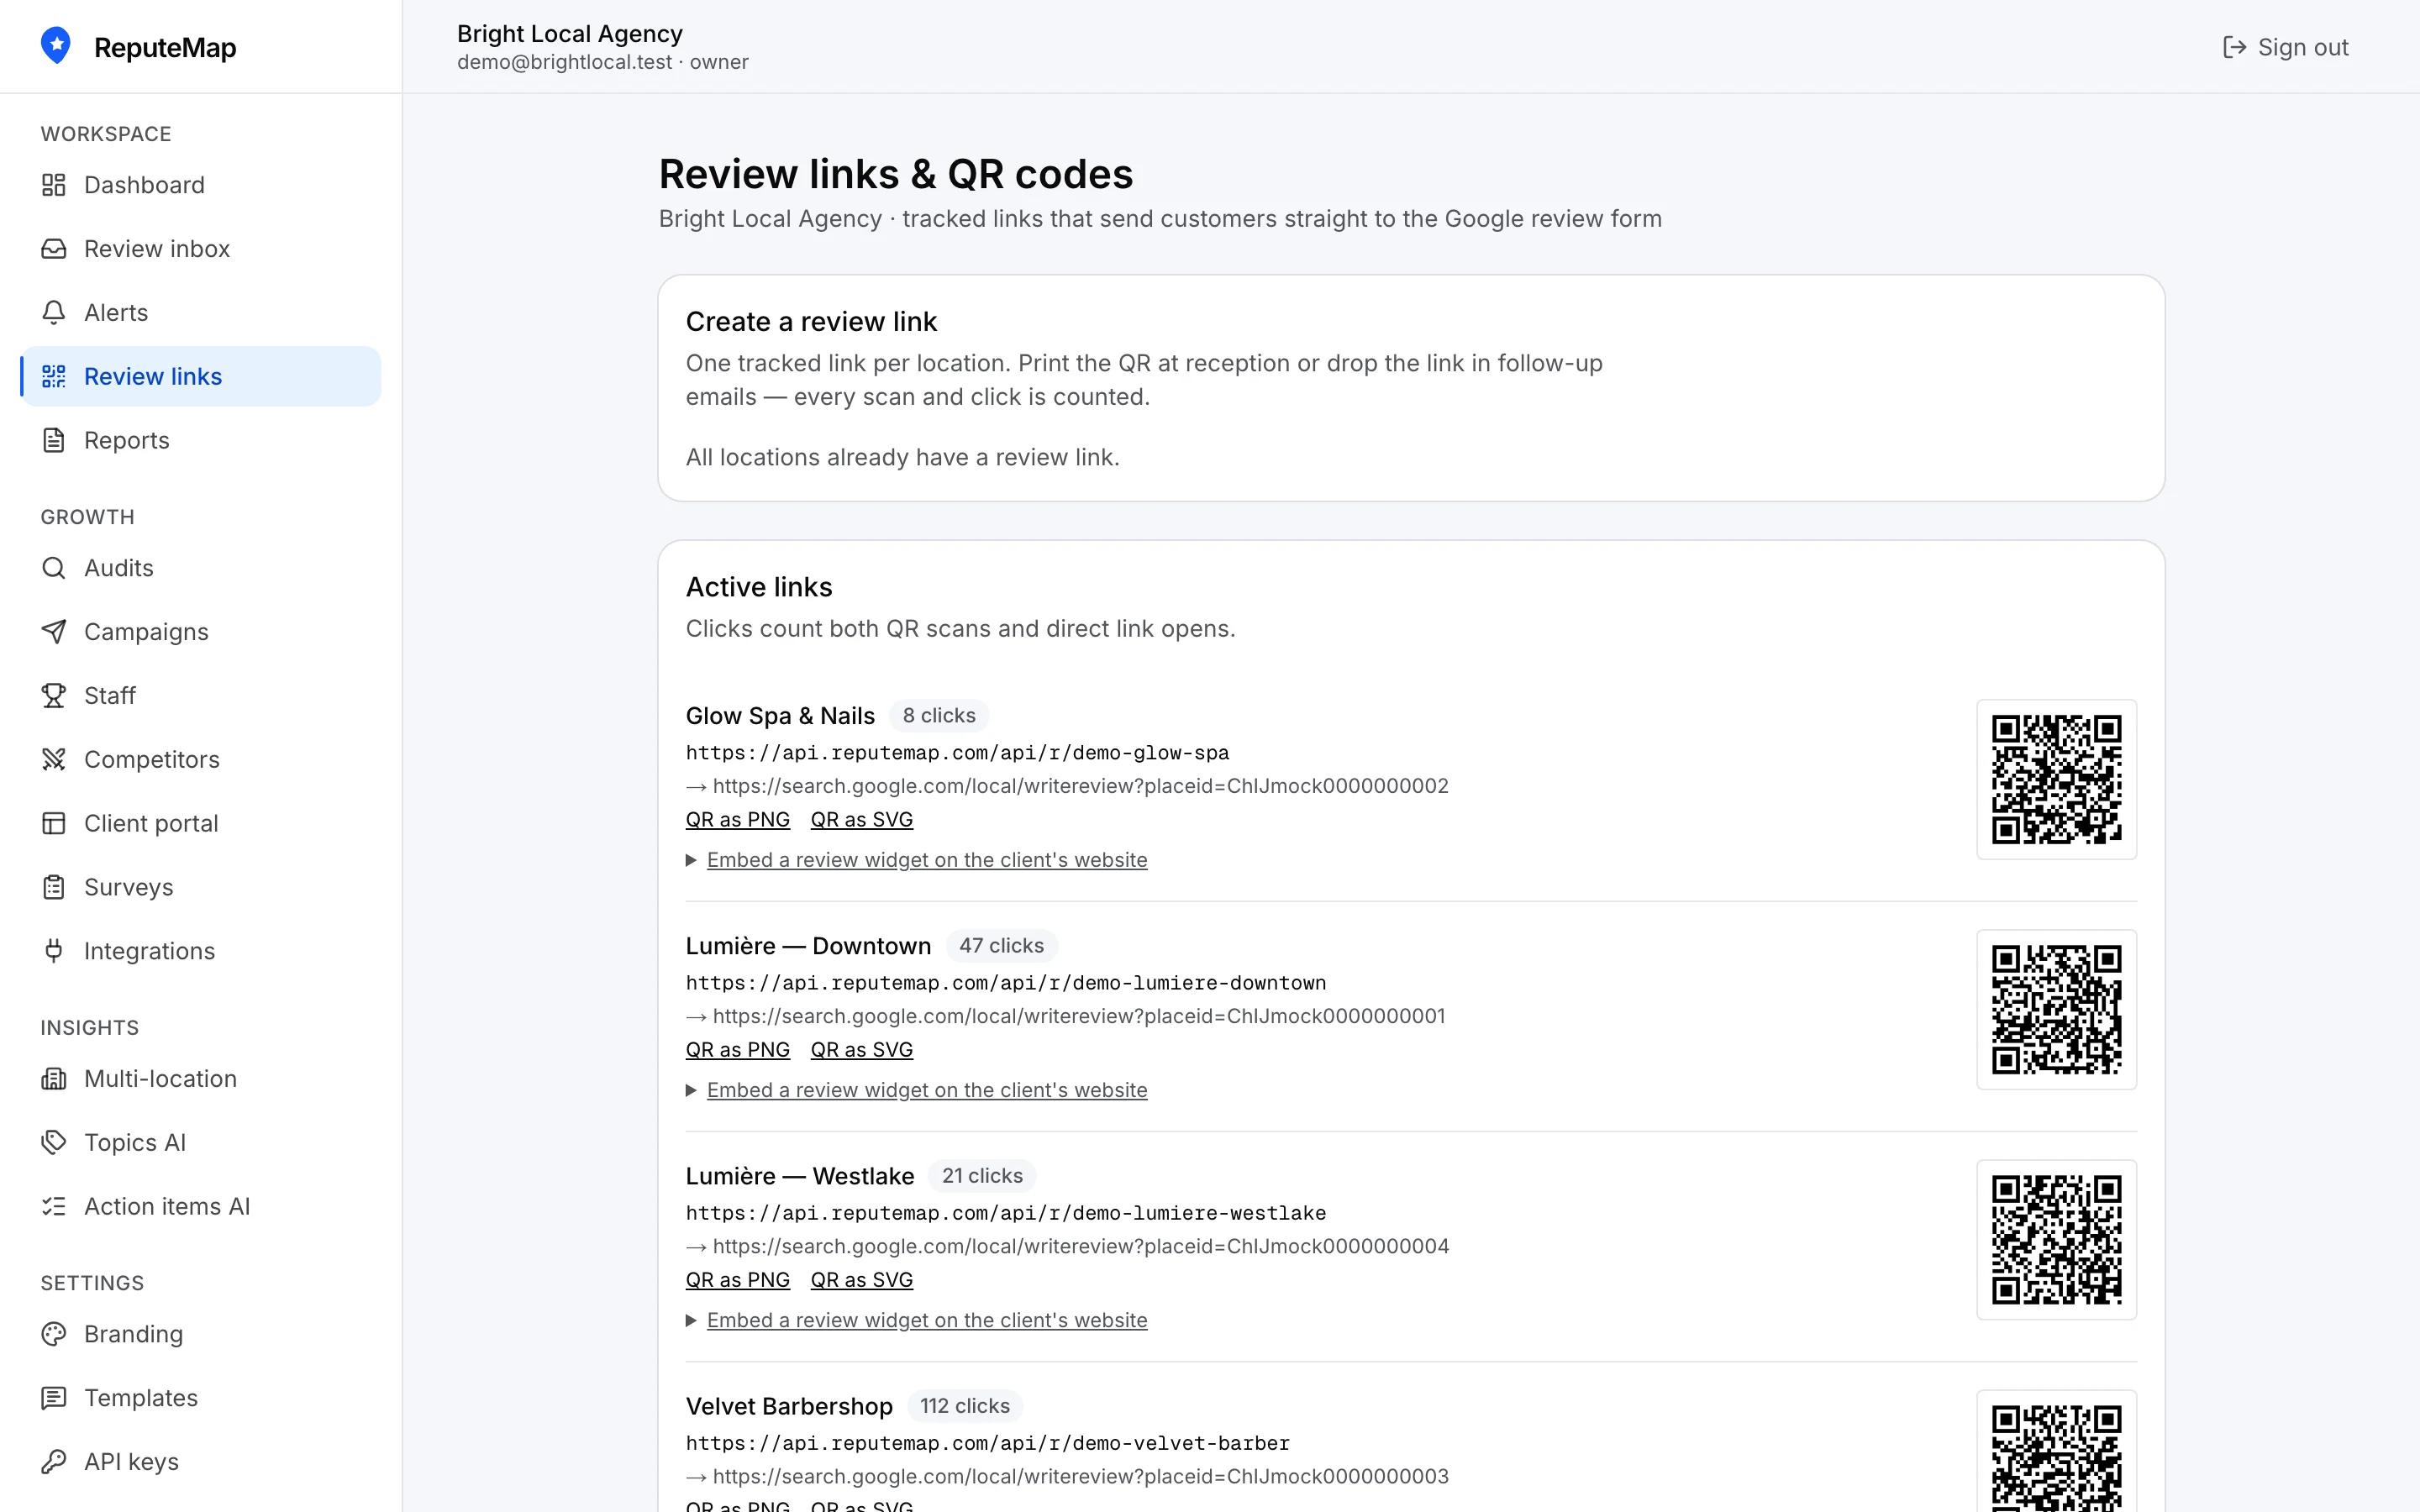Click the Reports document icon
This screenshot has width=2420, height=1512.
(x=54, y=441)
